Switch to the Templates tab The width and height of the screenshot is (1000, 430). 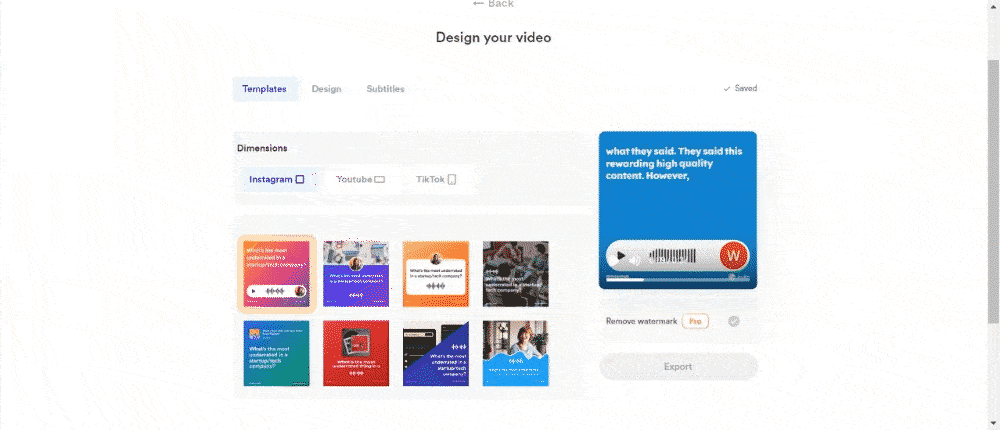[x=265, y=89]
